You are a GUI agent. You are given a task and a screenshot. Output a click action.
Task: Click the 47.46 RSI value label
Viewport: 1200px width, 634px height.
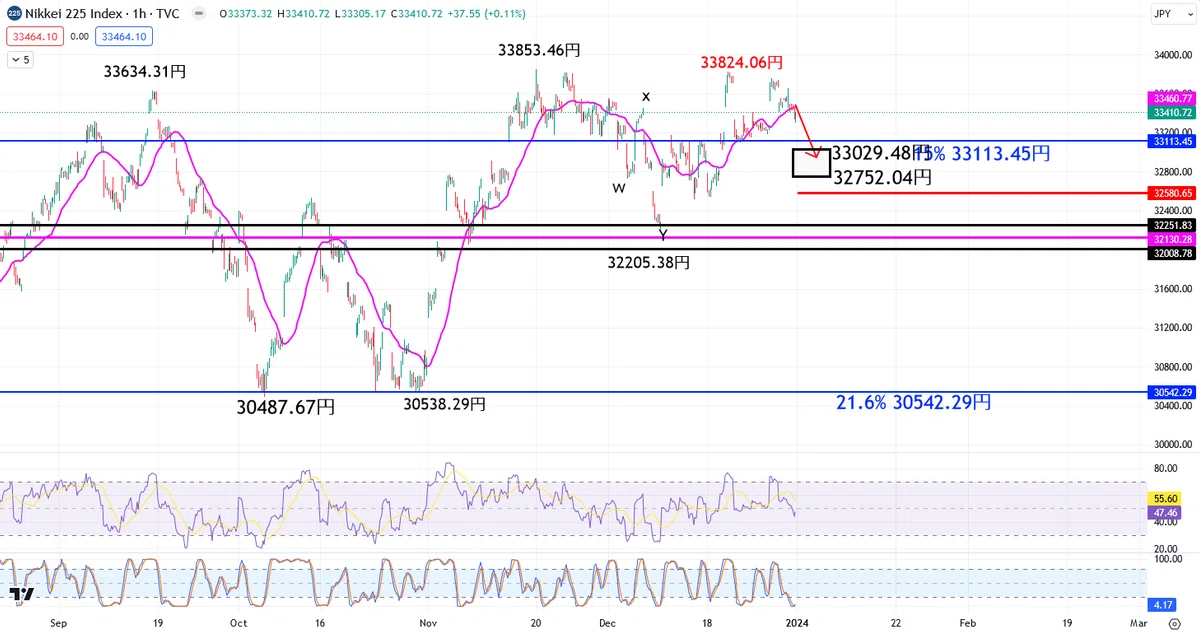pyautogui.click(x=1167, y=511)
